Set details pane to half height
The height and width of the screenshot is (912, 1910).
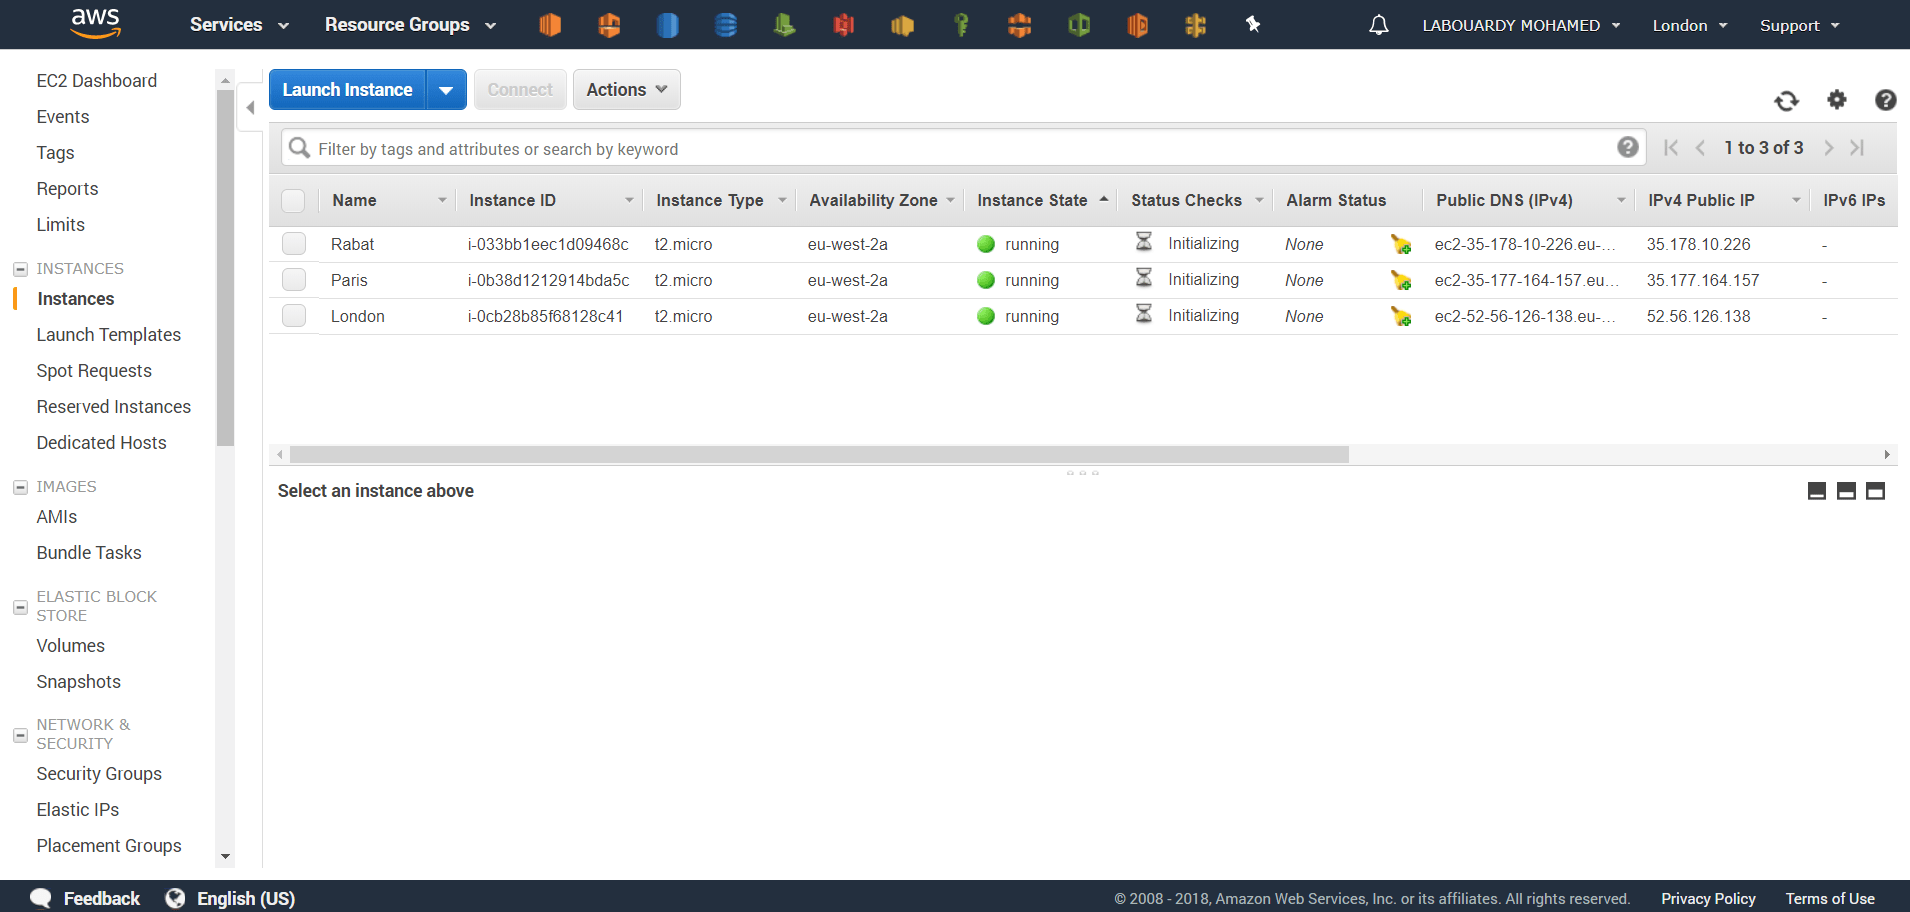point(1846,491)
